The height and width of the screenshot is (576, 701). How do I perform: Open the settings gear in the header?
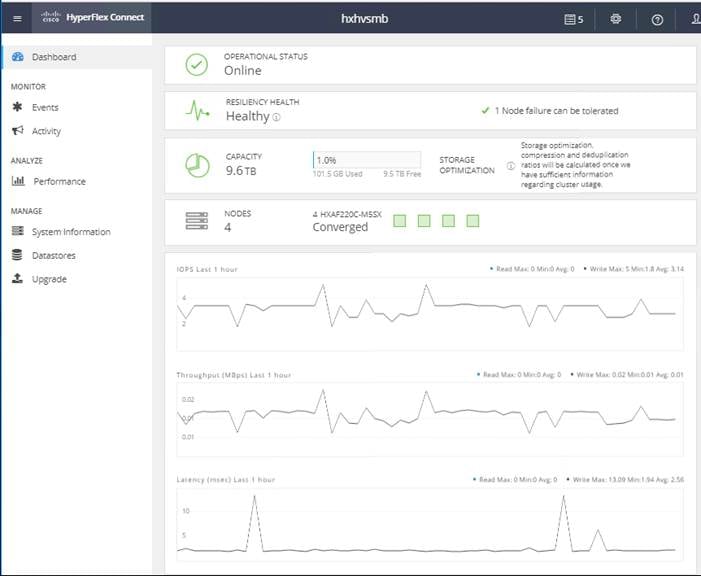[616, 19]
